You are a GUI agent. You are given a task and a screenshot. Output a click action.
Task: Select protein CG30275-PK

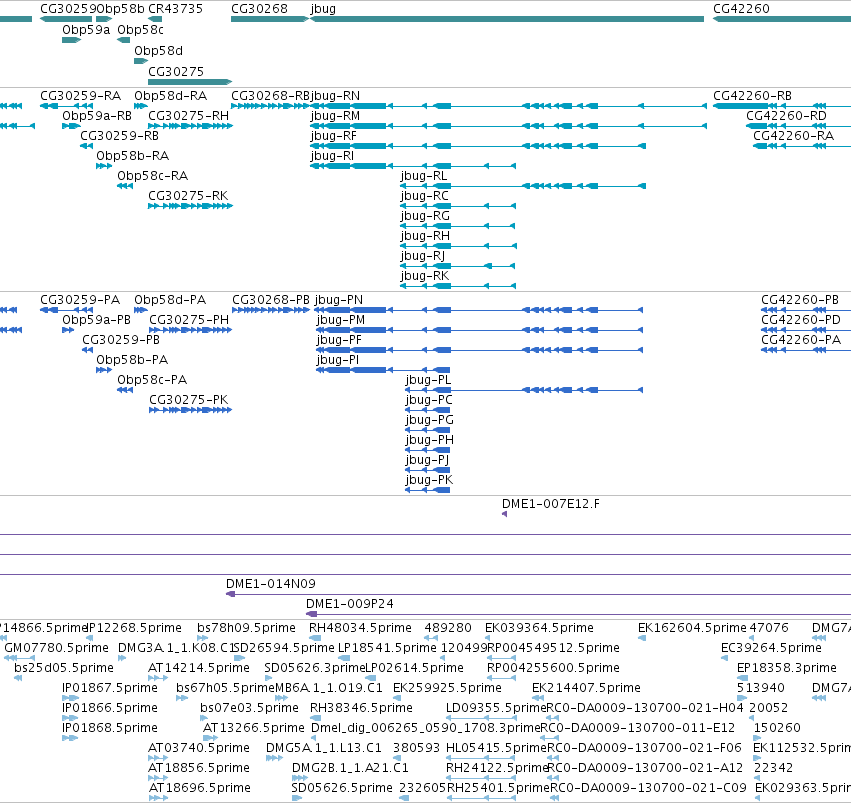(x=189, y=400)
